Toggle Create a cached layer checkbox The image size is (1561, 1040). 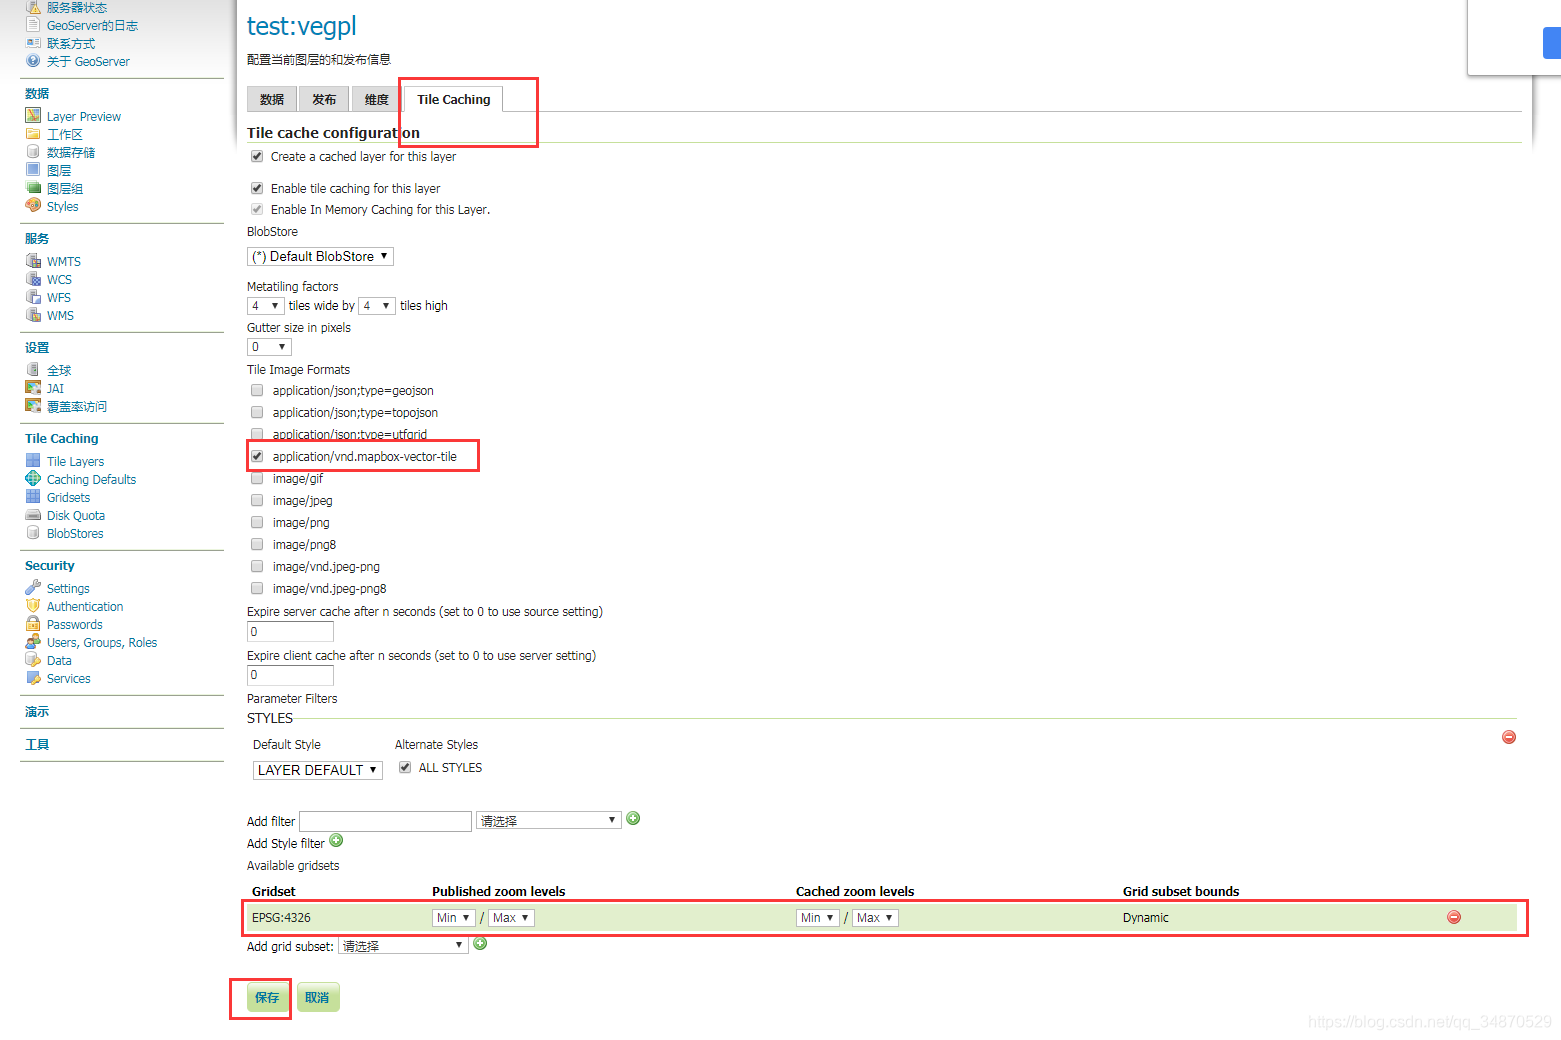(257, 156)
